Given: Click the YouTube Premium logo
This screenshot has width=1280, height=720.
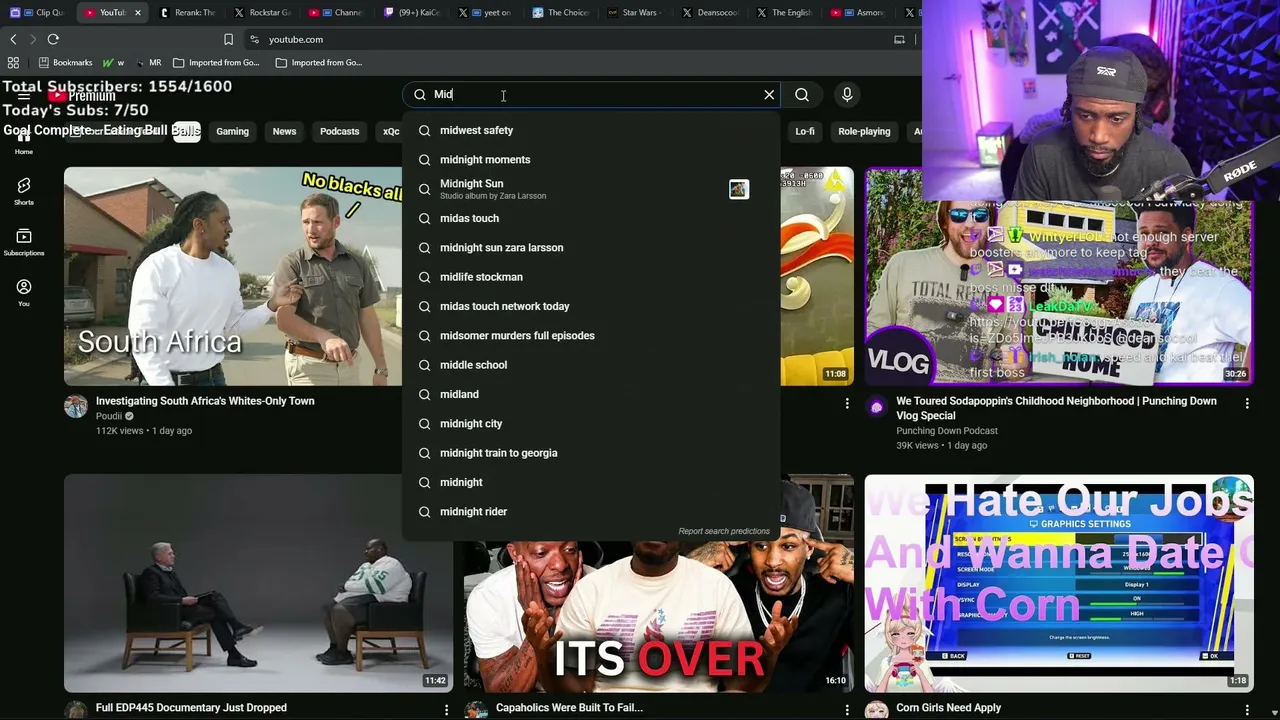Looking at the screenshot, I should (x=82, y=96).
